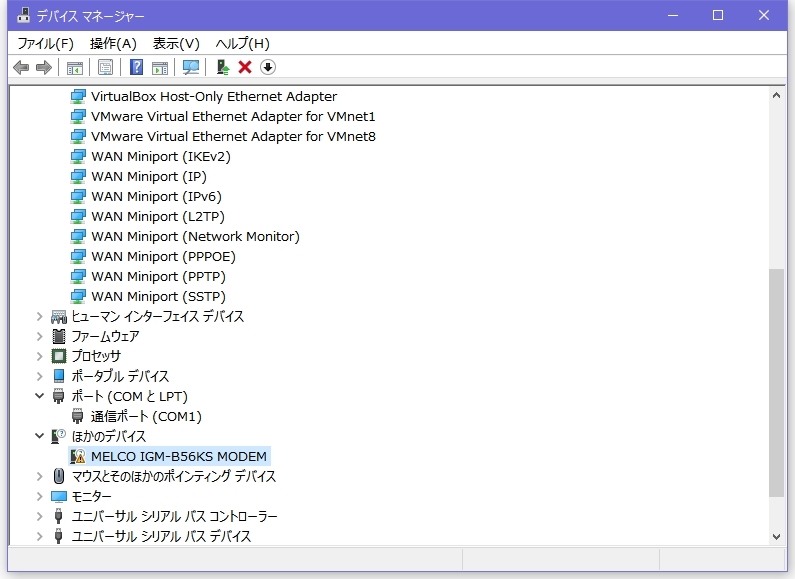Click the mouse category icon
The height and width of the screenshot is (579, 795).
tap(59, 476)
